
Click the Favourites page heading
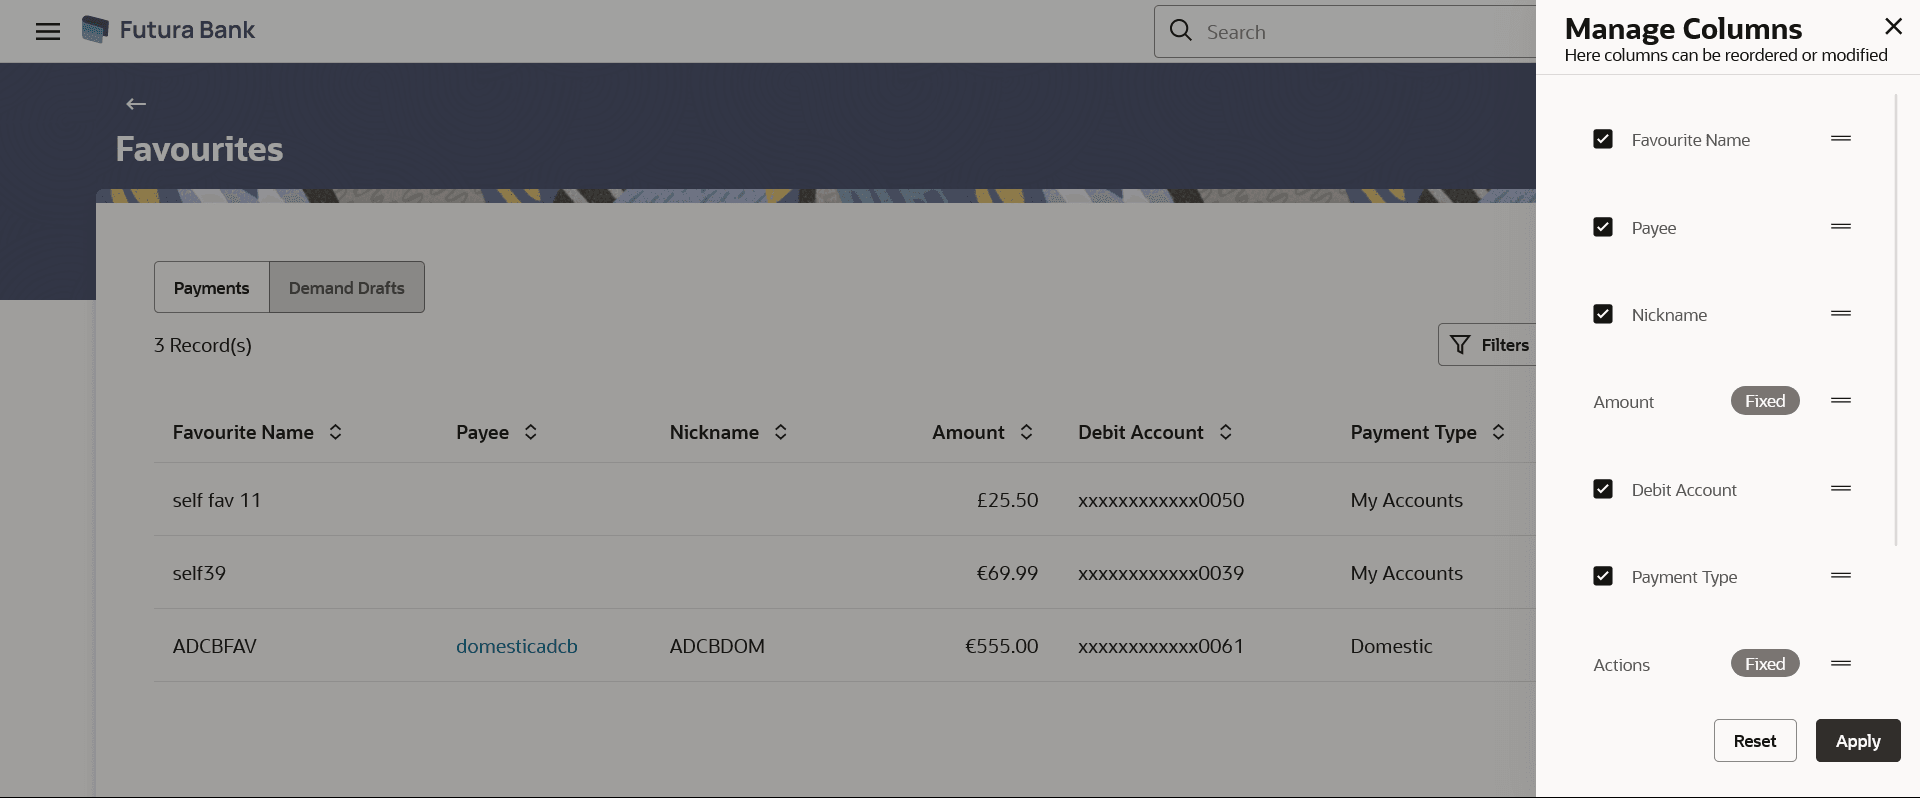(199, 149)
